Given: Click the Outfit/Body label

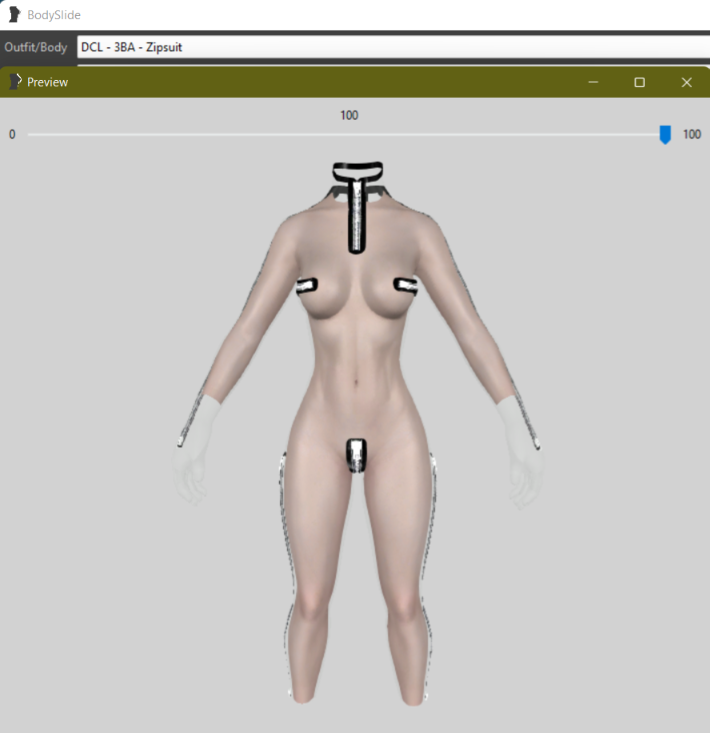Looking at the screenshot, I should [36, 47].
